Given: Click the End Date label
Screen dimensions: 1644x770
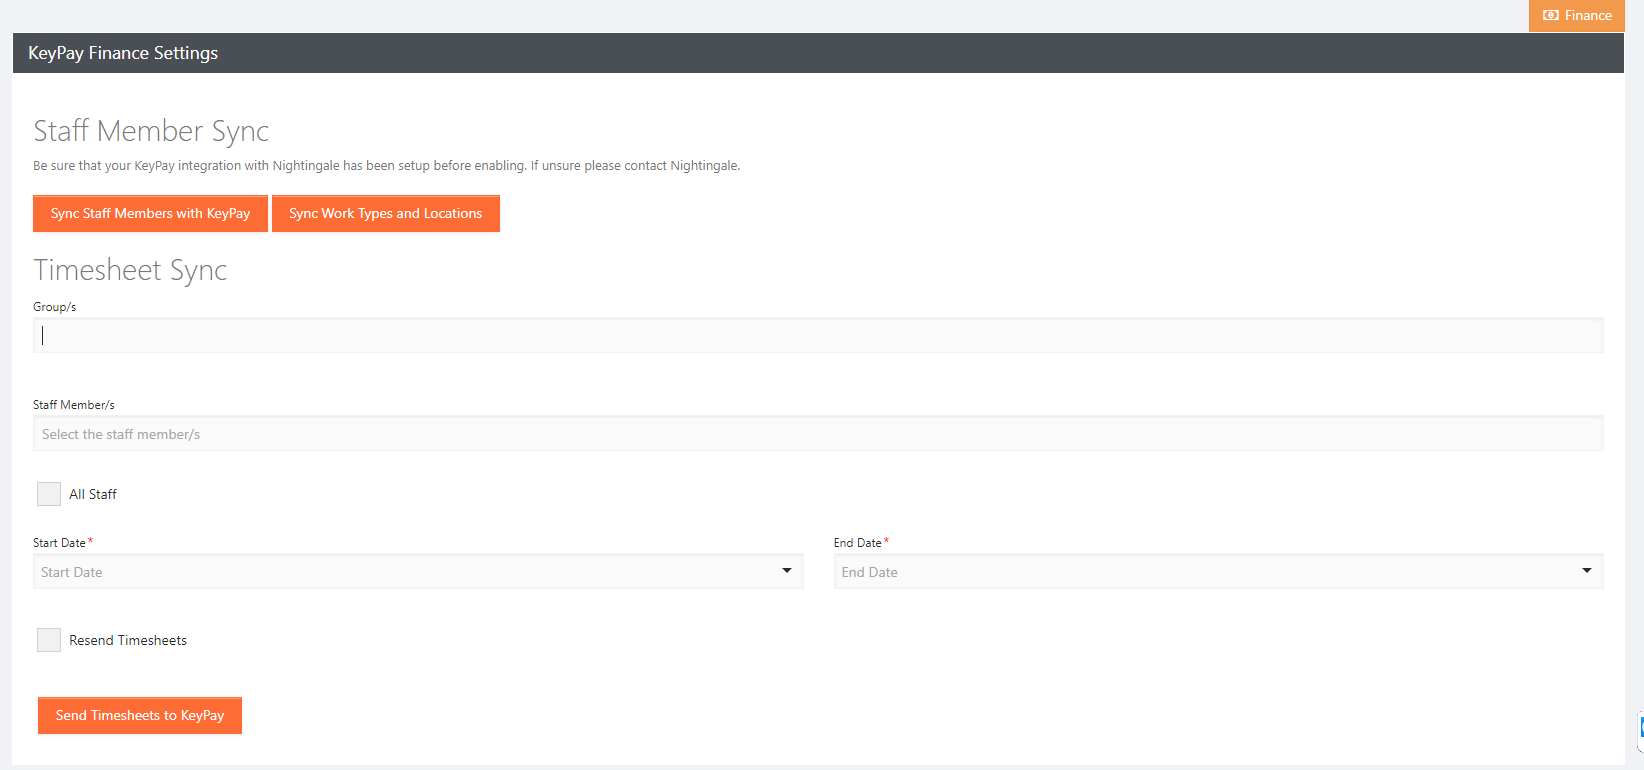Looking at the screenshot, I should pos(858,543).
